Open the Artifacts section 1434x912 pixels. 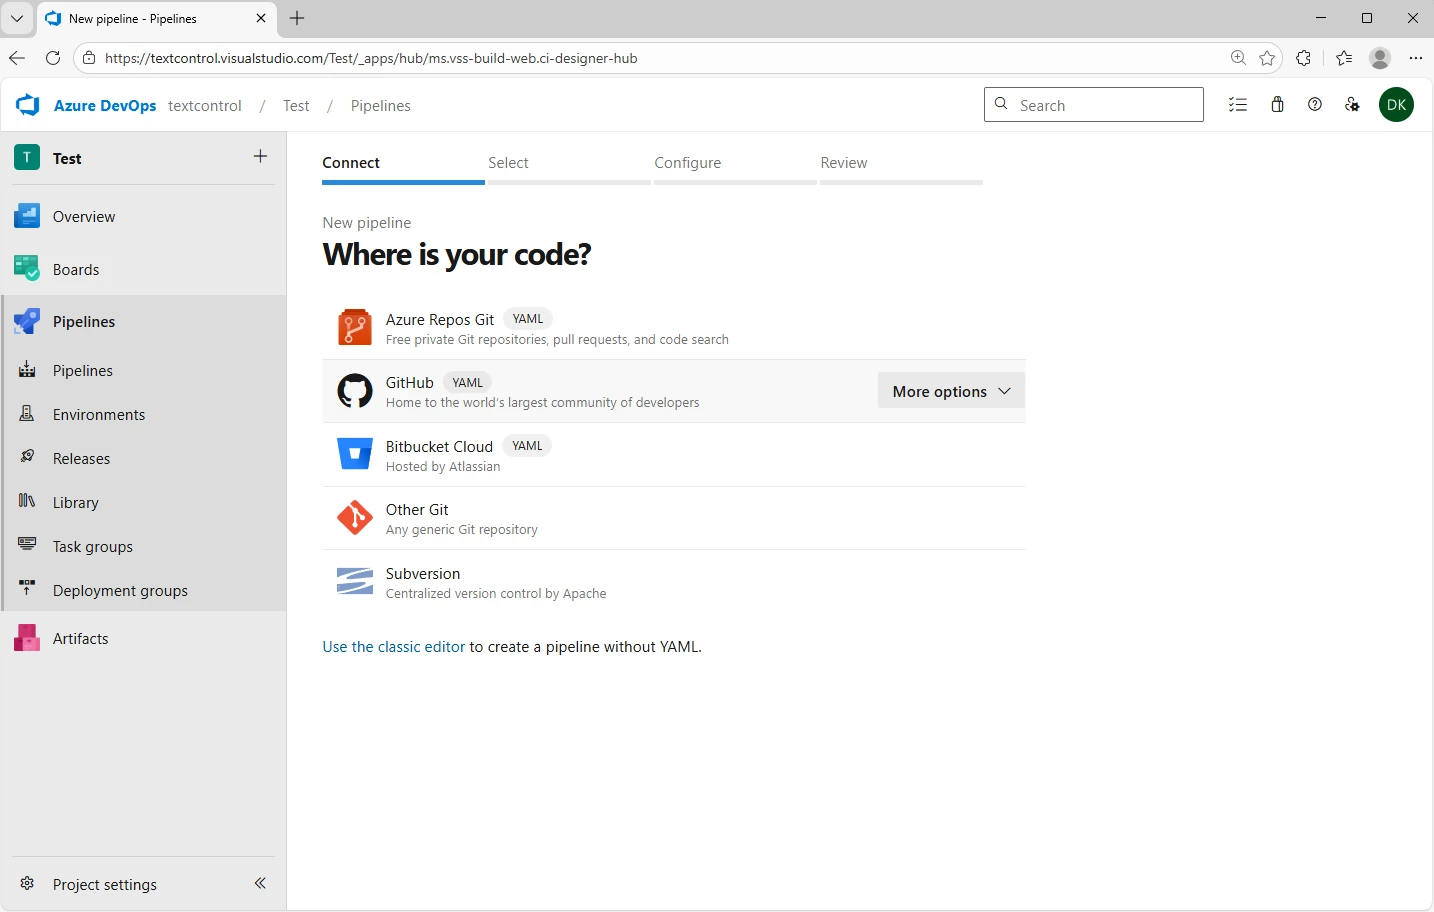point(81,638)
